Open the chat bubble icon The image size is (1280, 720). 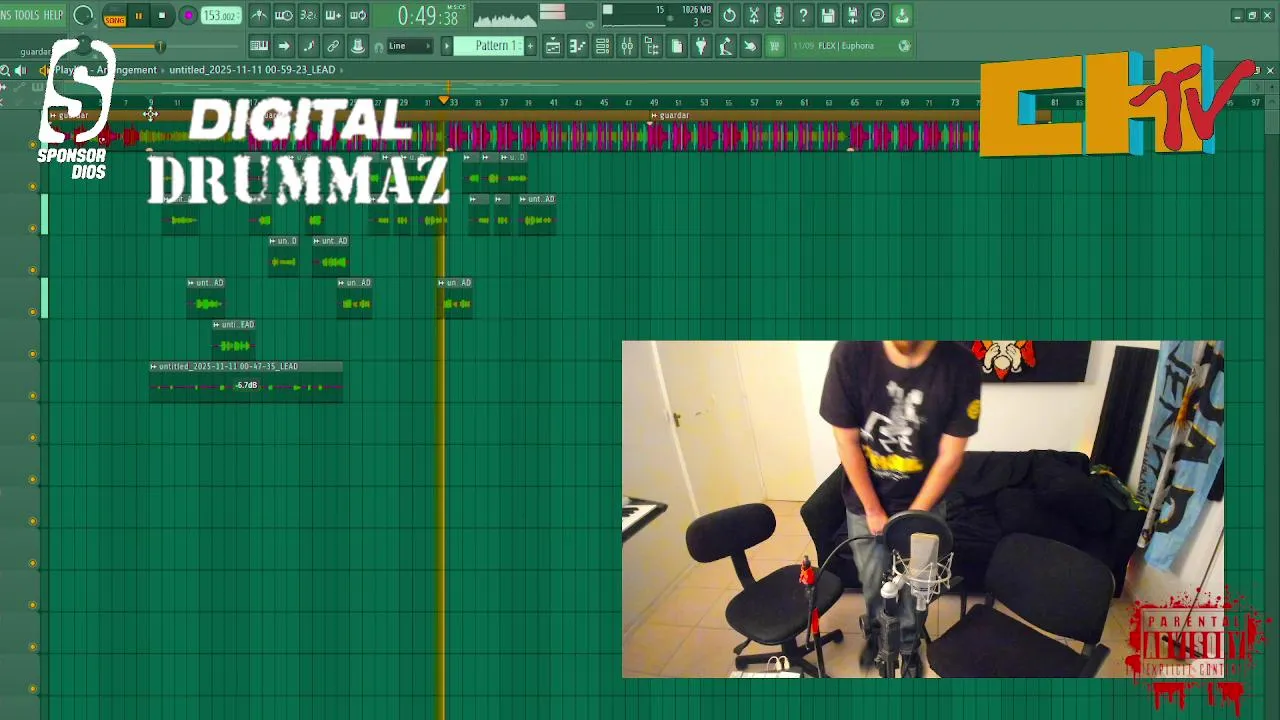click(x=877, y=15)
